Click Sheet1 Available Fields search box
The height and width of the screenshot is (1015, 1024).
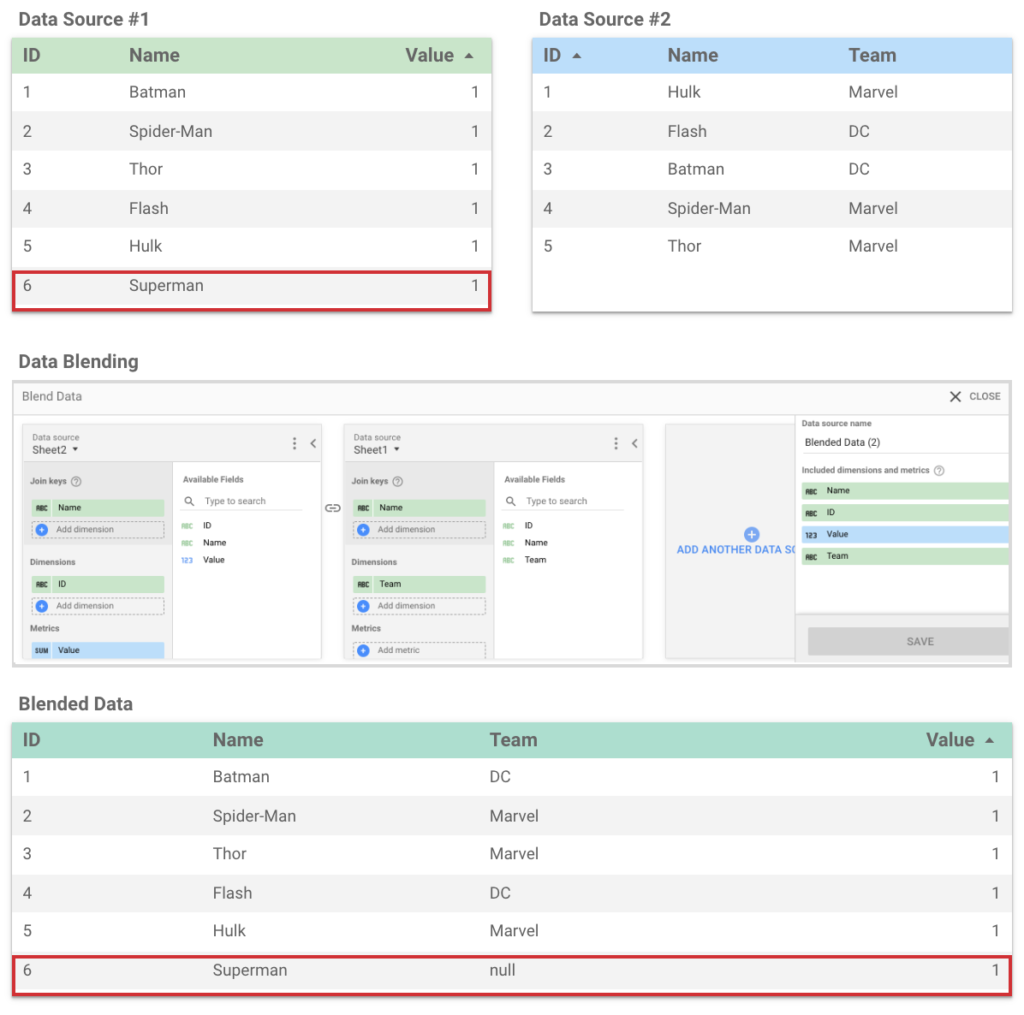(x=570, y=501)
